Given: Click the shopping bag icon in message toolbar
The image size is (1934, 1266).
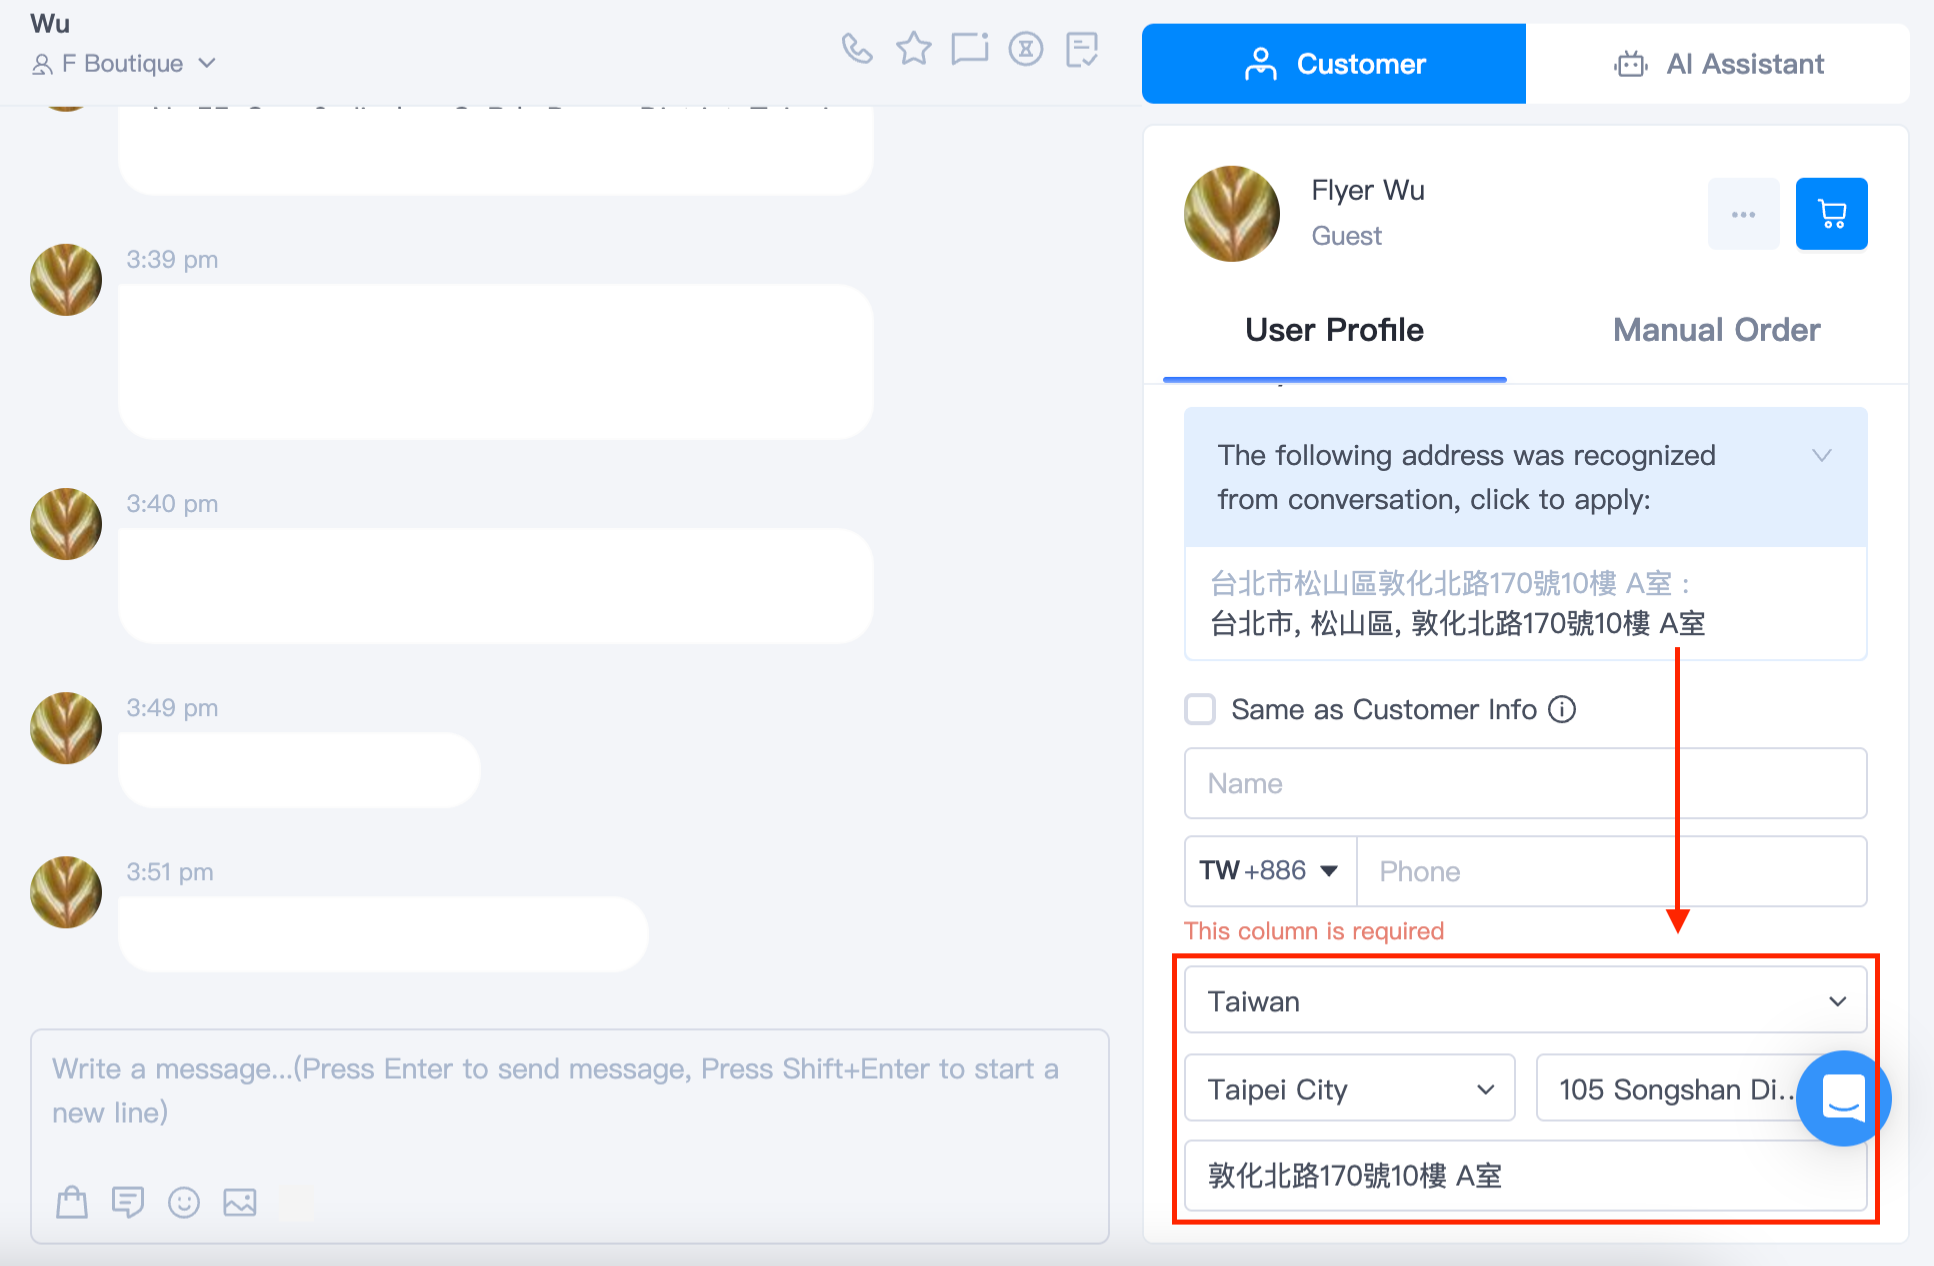Looking at the screenshot, I should tap(72, 1201).
